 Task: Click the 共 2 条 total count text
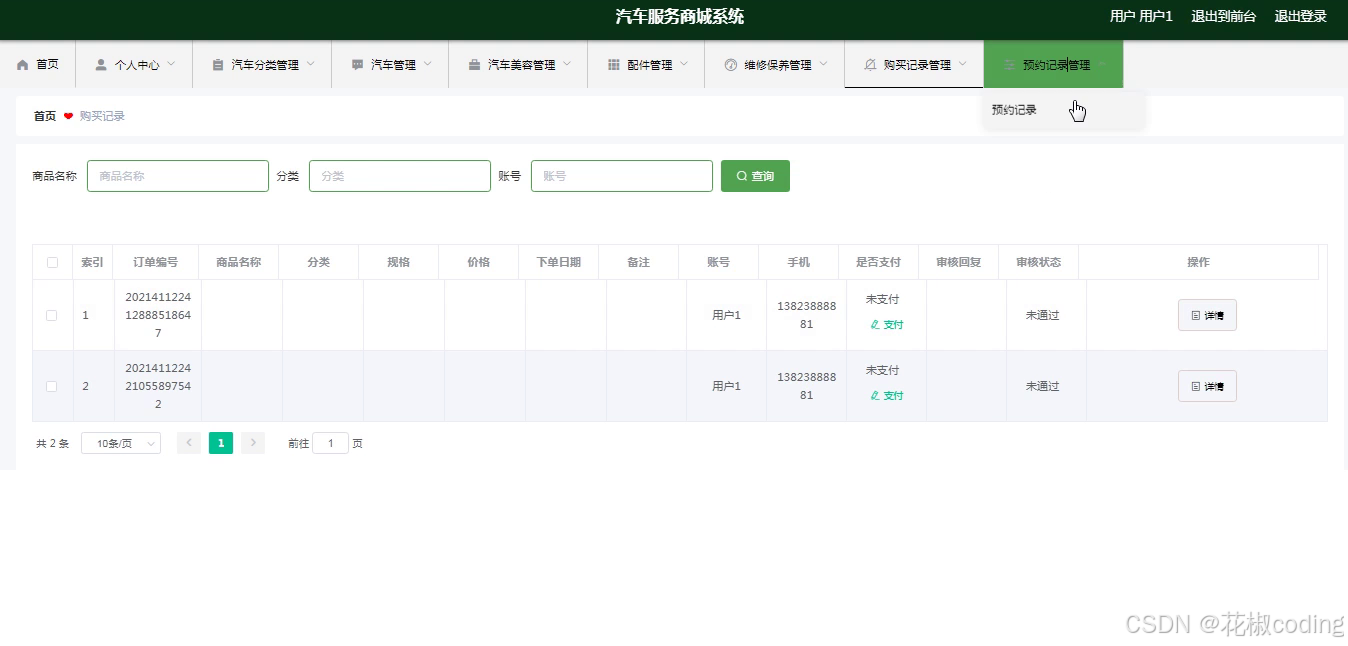point(53,443)
